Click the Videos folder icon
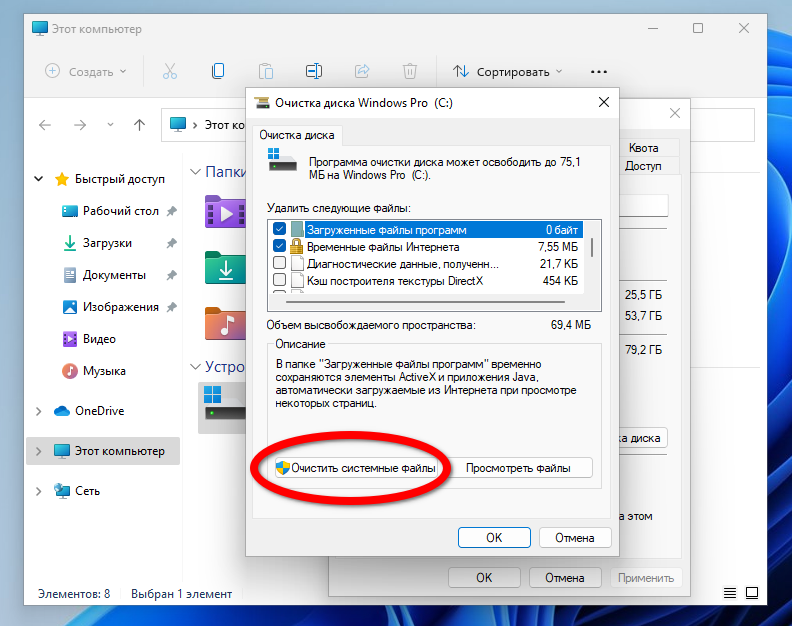The width and height of the screenshot is (792, 626). click(225, 212)
